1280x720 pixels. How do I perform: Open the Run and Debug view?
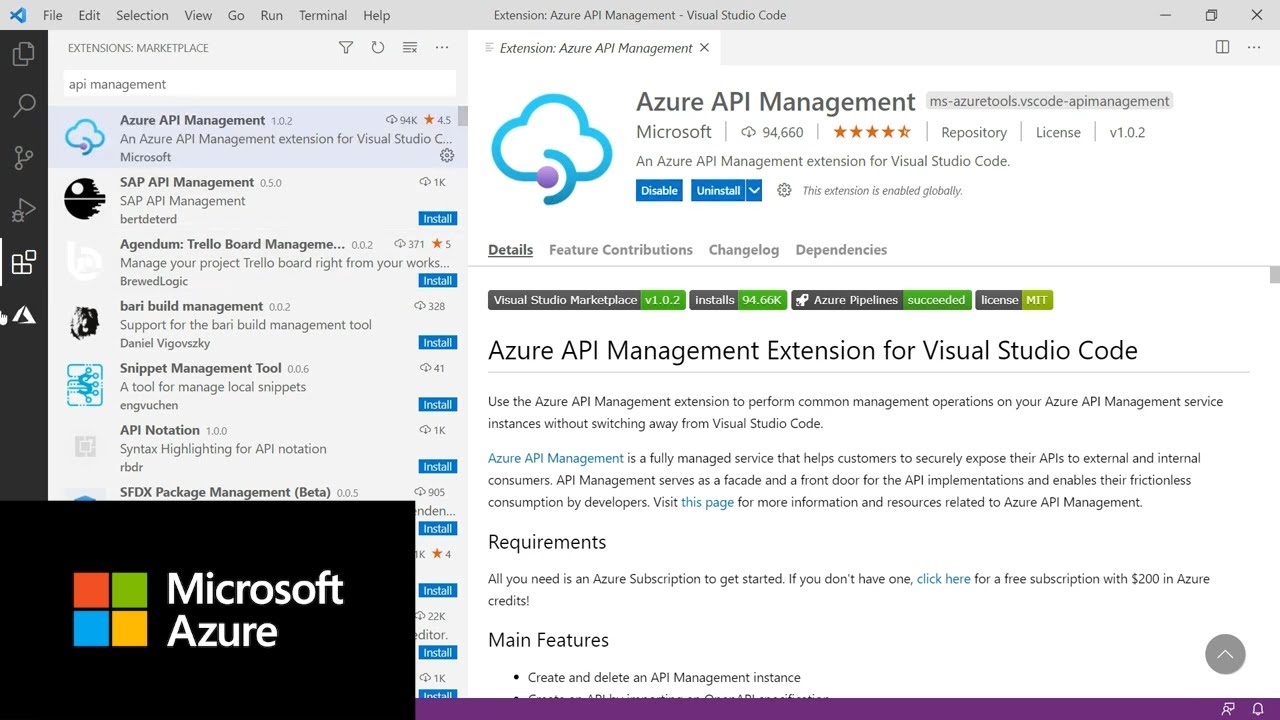23,210
